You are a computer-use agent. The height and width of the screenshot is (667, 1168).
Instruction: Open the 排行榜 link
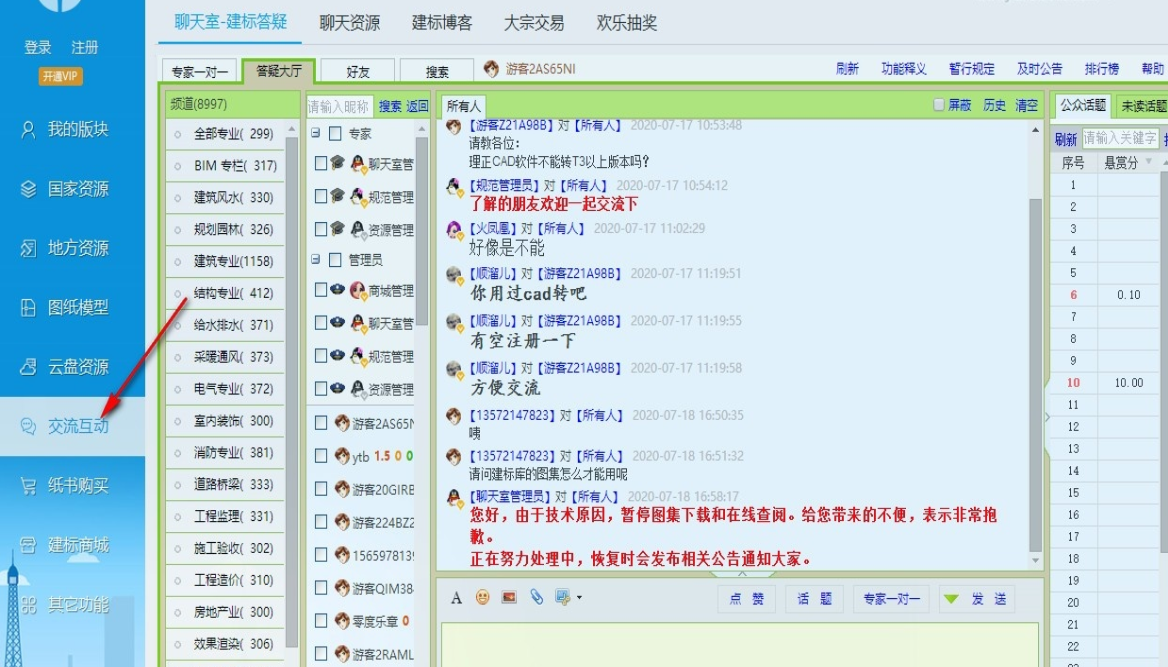pyautogui.click(x=1102, y=69)
